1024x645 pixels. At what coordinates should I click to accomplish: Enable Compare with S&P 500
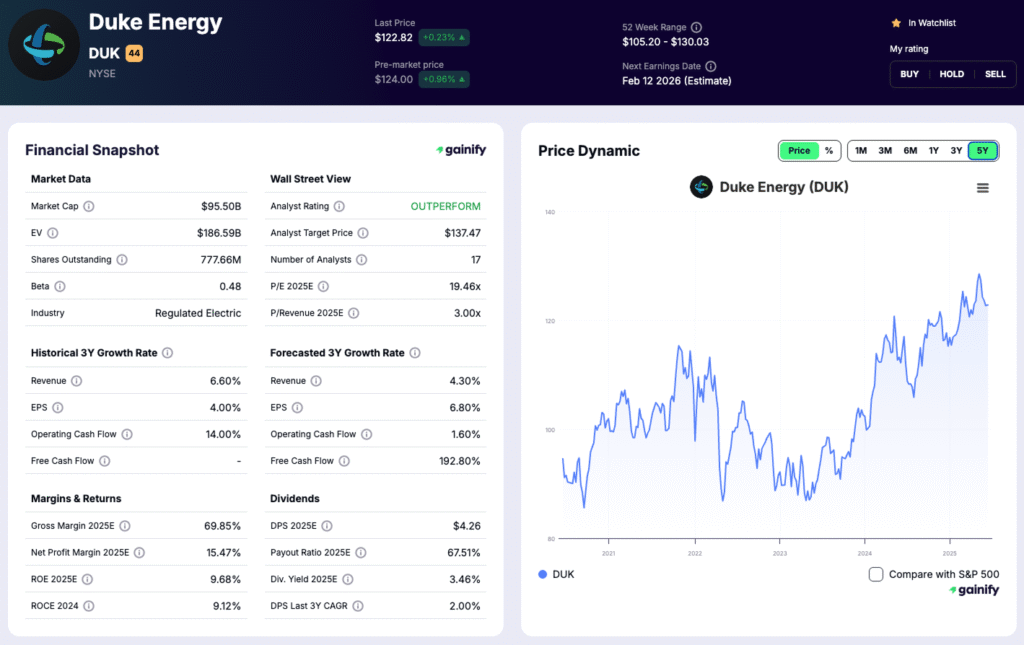point(876,574)
